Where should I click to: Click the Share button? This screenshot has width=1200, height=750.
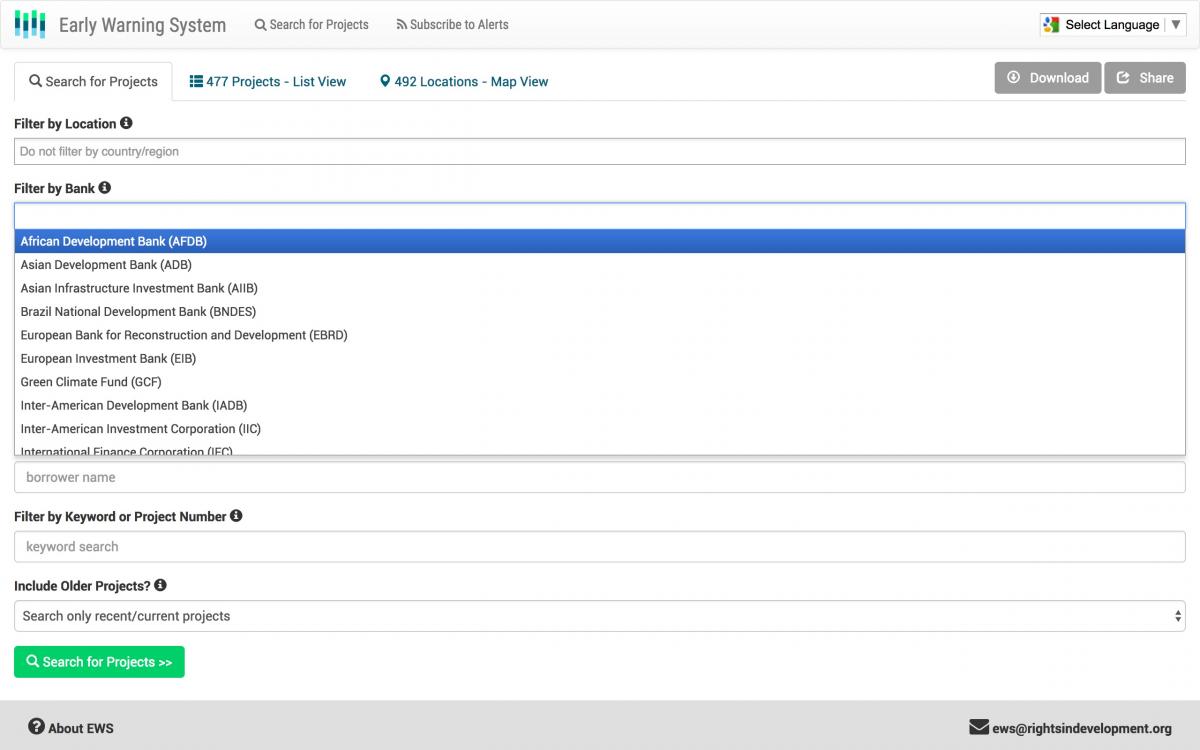pyautogui.click(x=1145, y=78)
